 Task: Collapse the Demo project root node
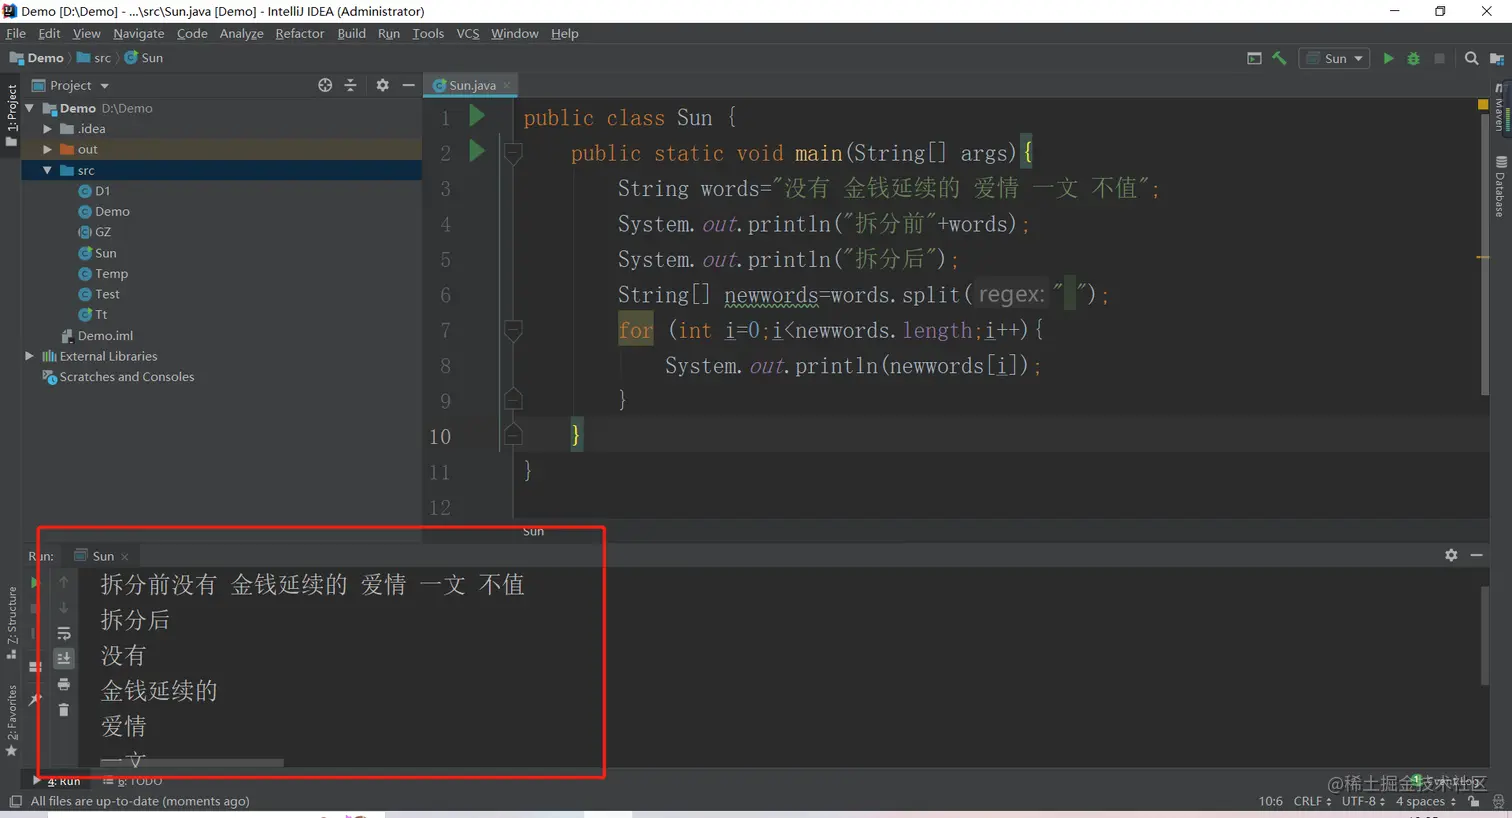(x=29, y=108)
